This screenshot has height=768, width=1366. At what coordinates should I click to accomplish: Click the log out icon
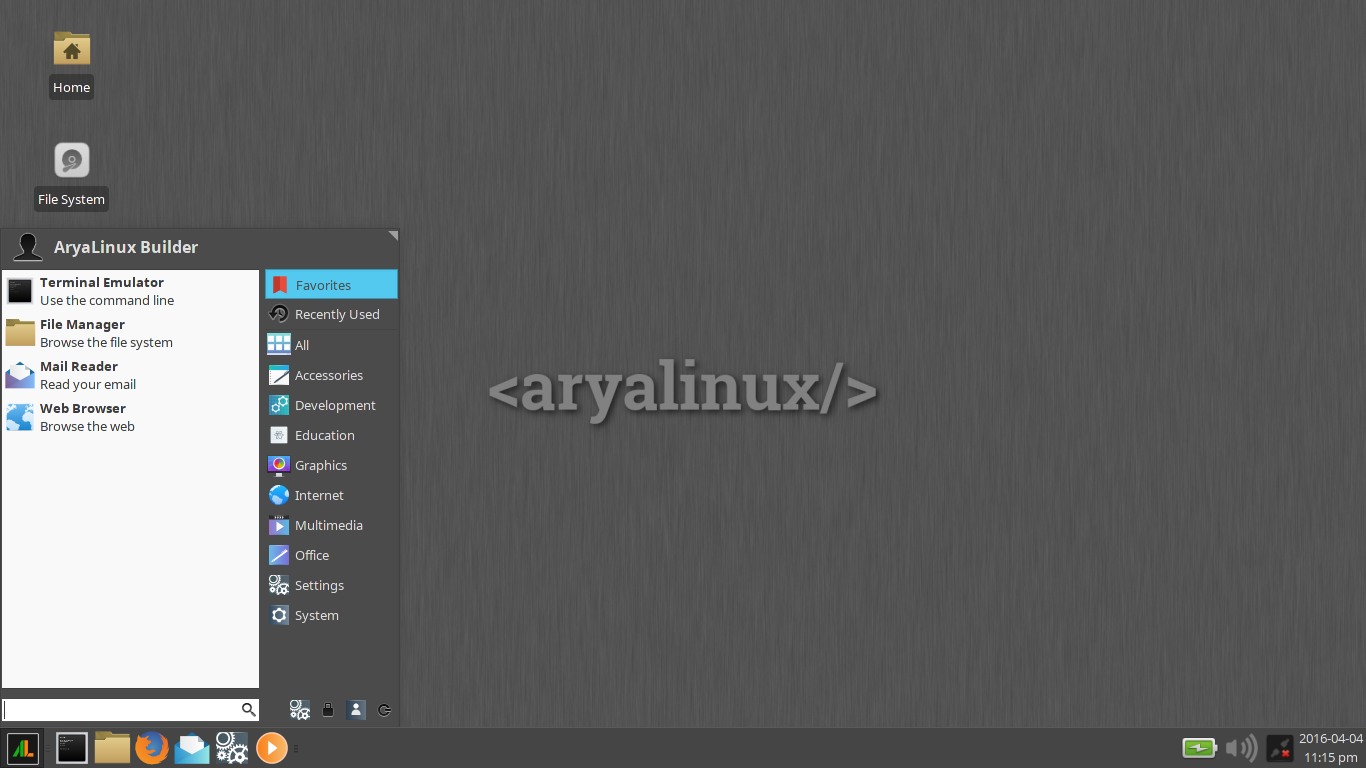(384, 710)
